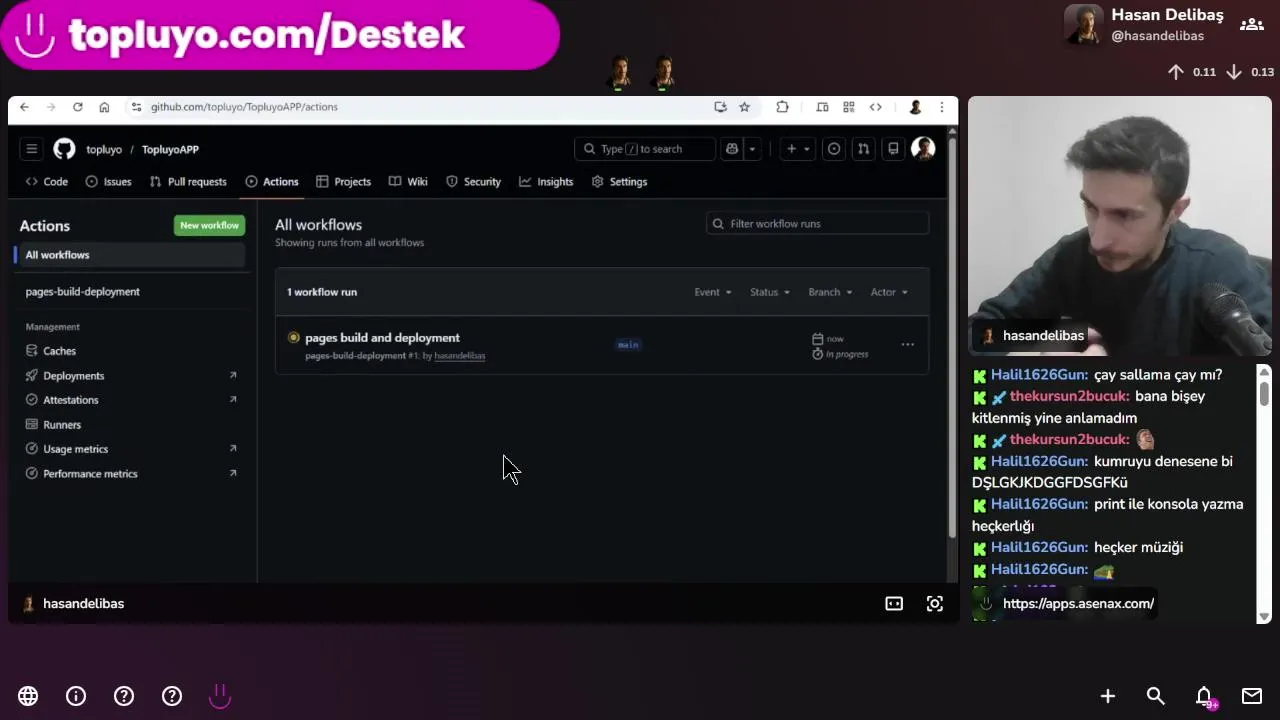The height and width of the screenshot is (720, 1280).
Task: Open the notifications bell with badge
Action: pos(1205,697)
